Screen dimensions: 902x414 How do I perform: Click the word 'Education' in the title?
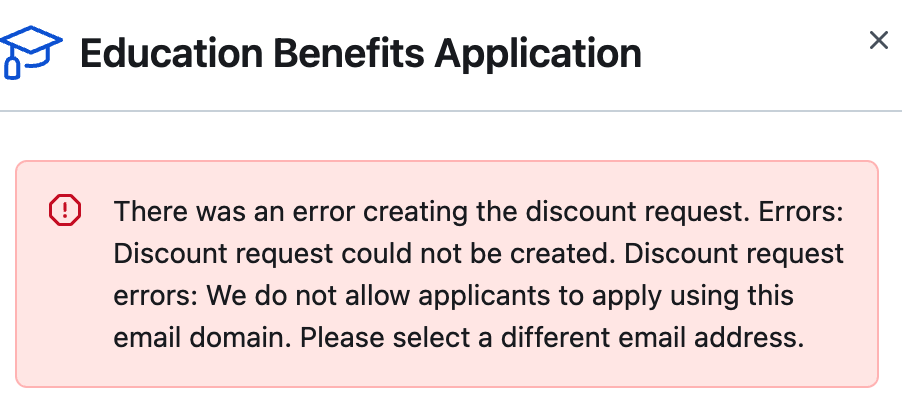(171, 53)
